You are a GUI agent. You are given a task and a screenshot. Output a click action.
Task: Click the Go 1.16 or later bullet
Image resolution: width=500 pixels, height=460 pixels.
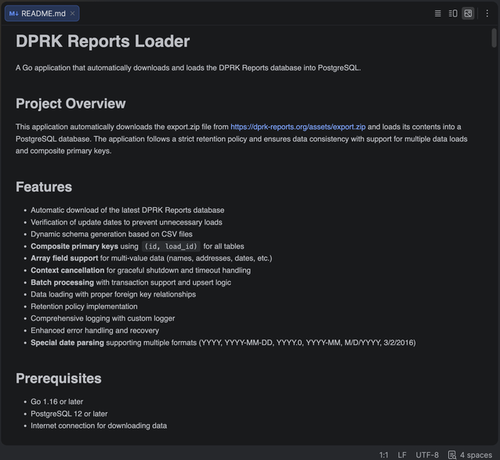click(x=57, y=402)
